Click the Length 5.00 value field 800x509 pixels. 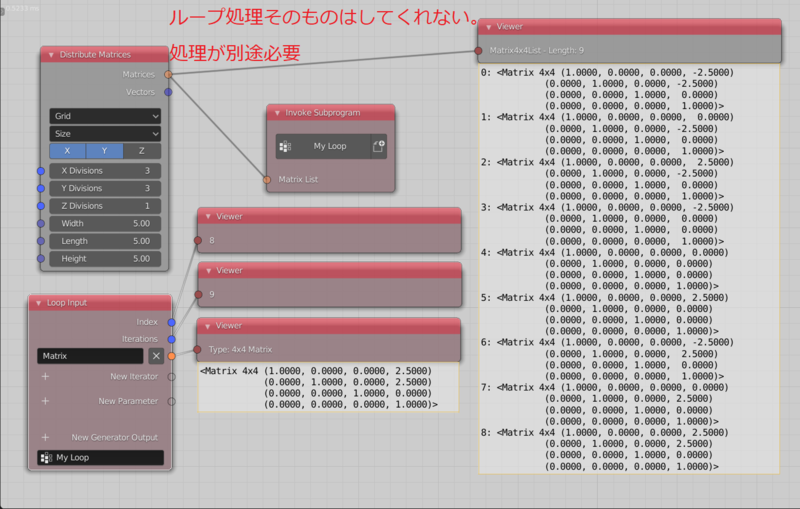click(x=105, y=241)
